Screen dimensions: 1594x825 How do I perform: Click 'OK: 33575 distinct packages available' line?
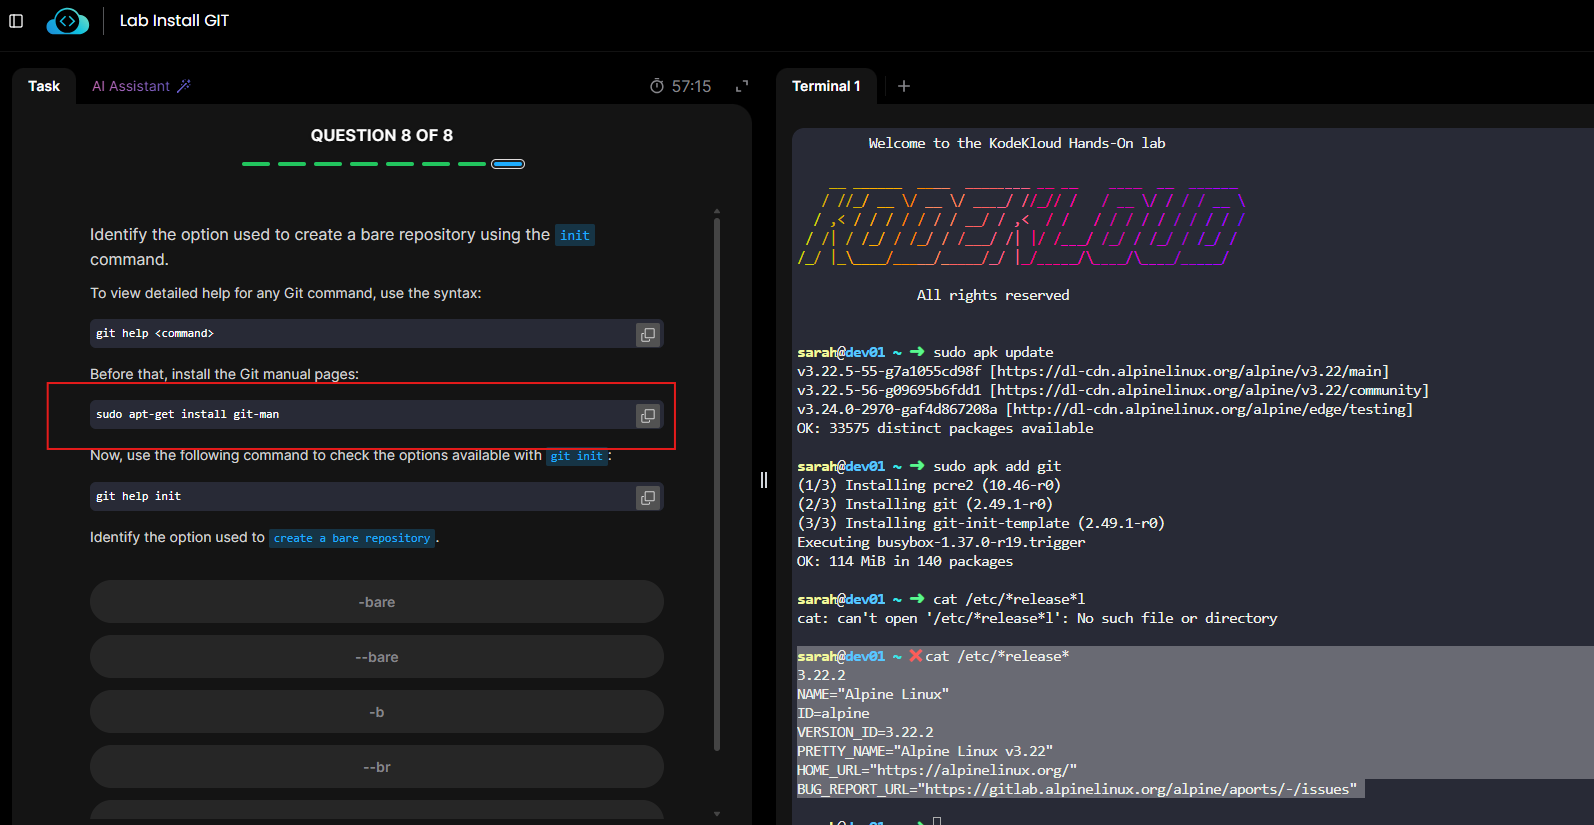[945, 428]
